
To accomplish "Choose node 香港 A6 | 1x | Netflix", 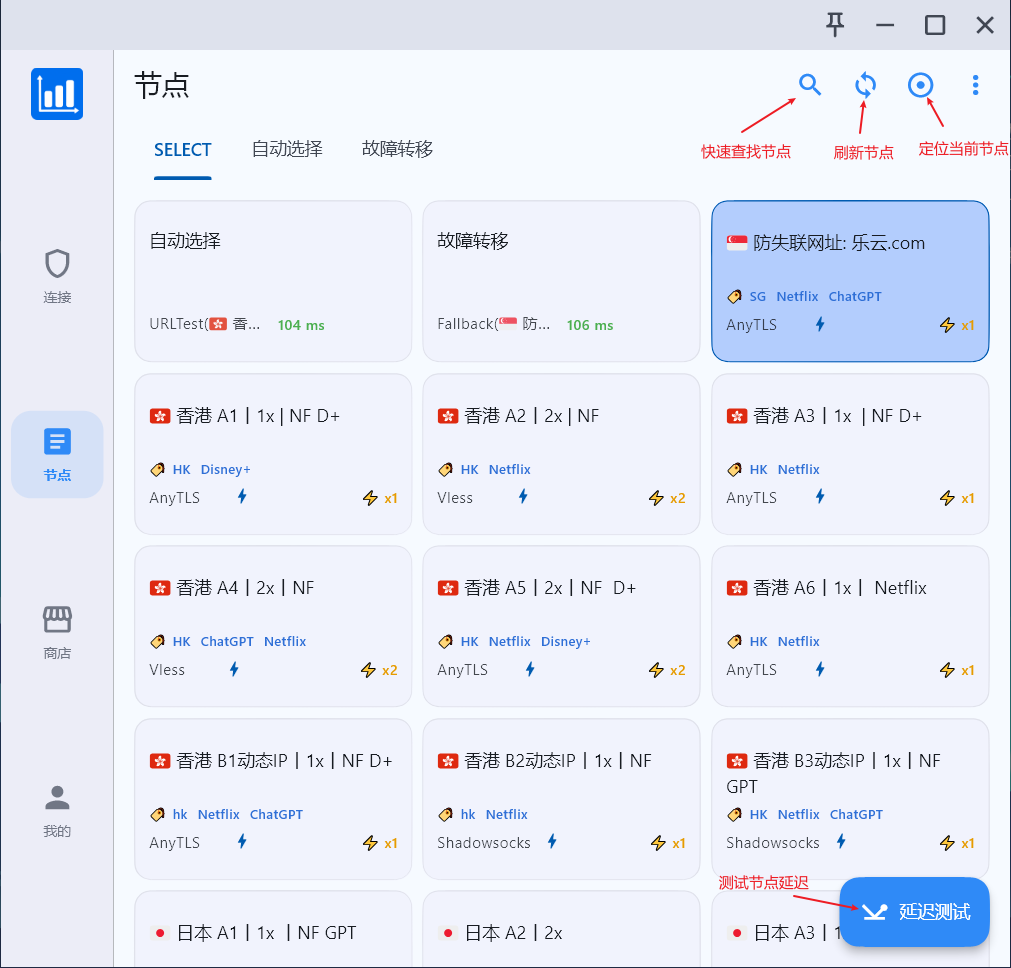I will point(850,626).
